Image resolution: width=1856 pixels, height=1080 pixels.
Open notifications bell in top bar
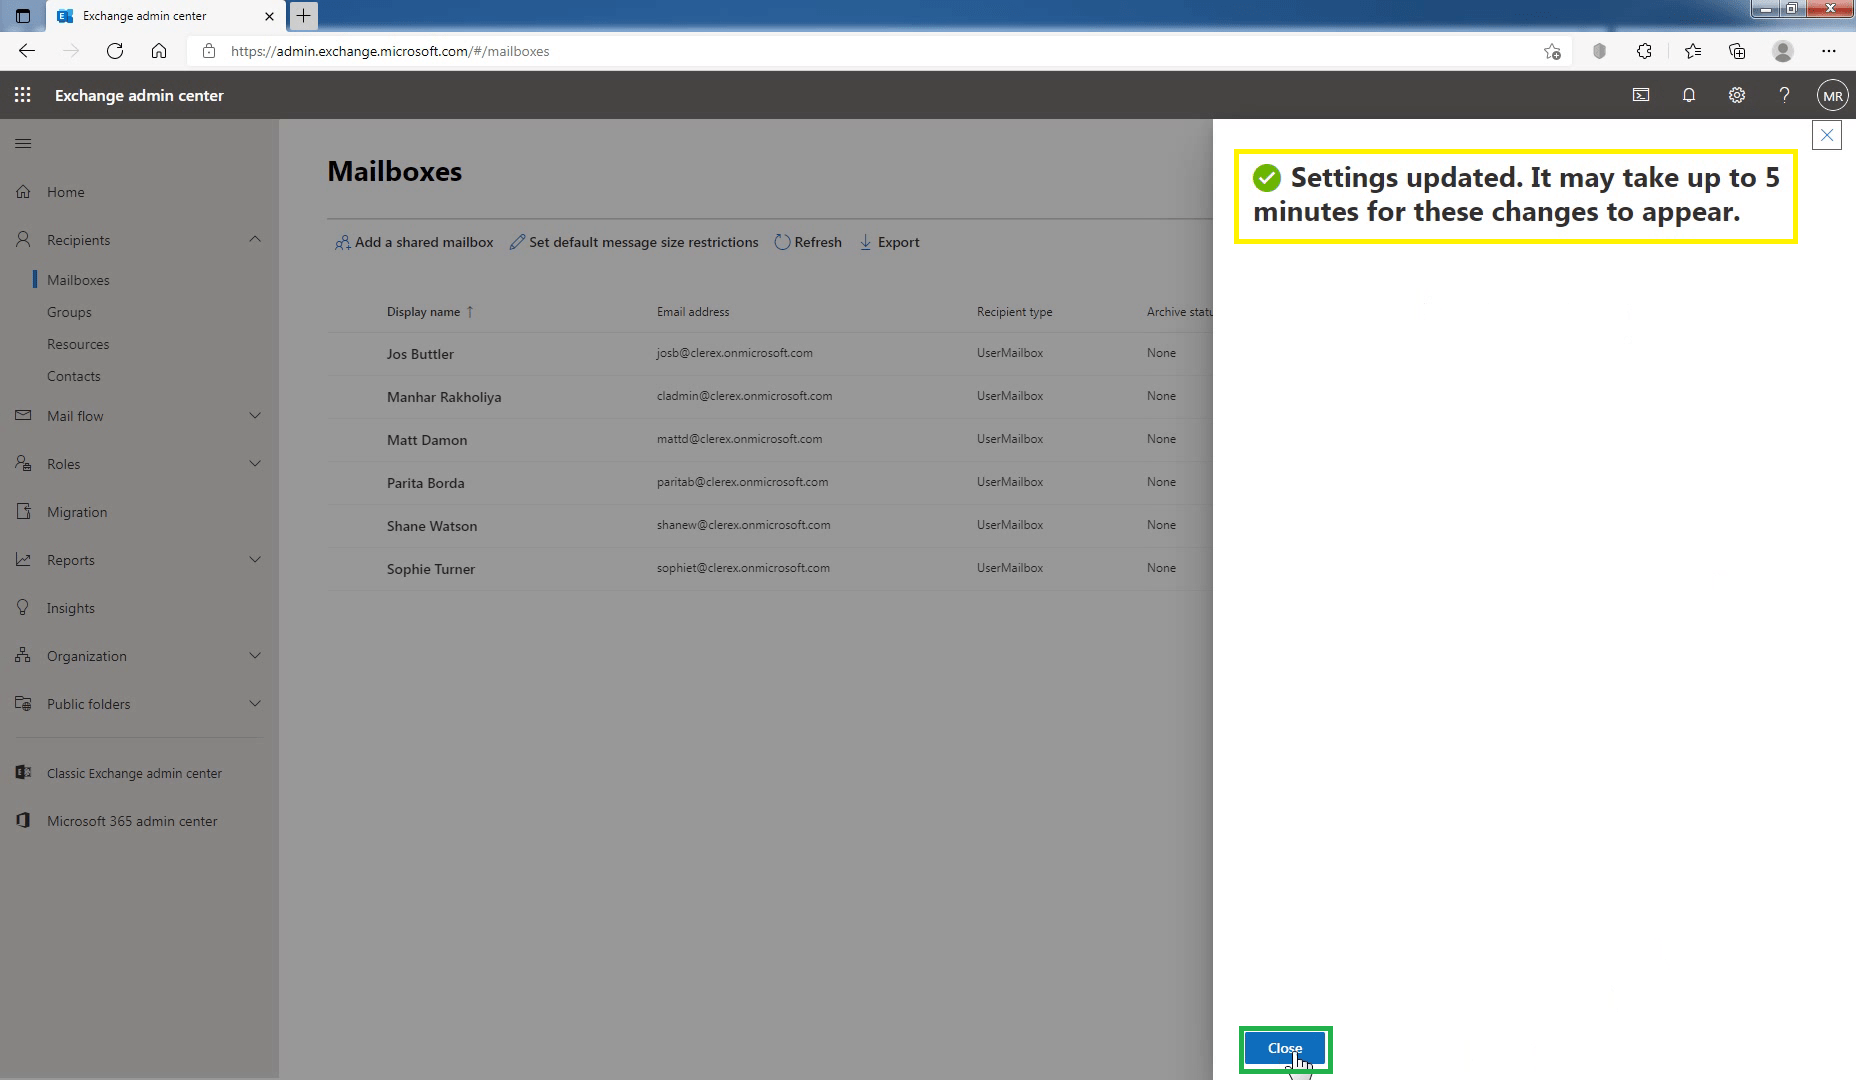pos(1689,95)
